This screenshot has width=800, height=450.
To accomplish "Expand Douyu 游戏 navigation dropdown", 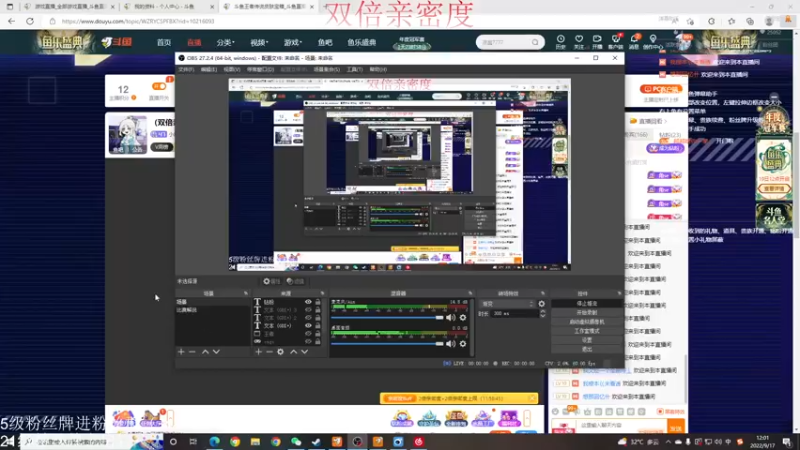I will 293,42.
